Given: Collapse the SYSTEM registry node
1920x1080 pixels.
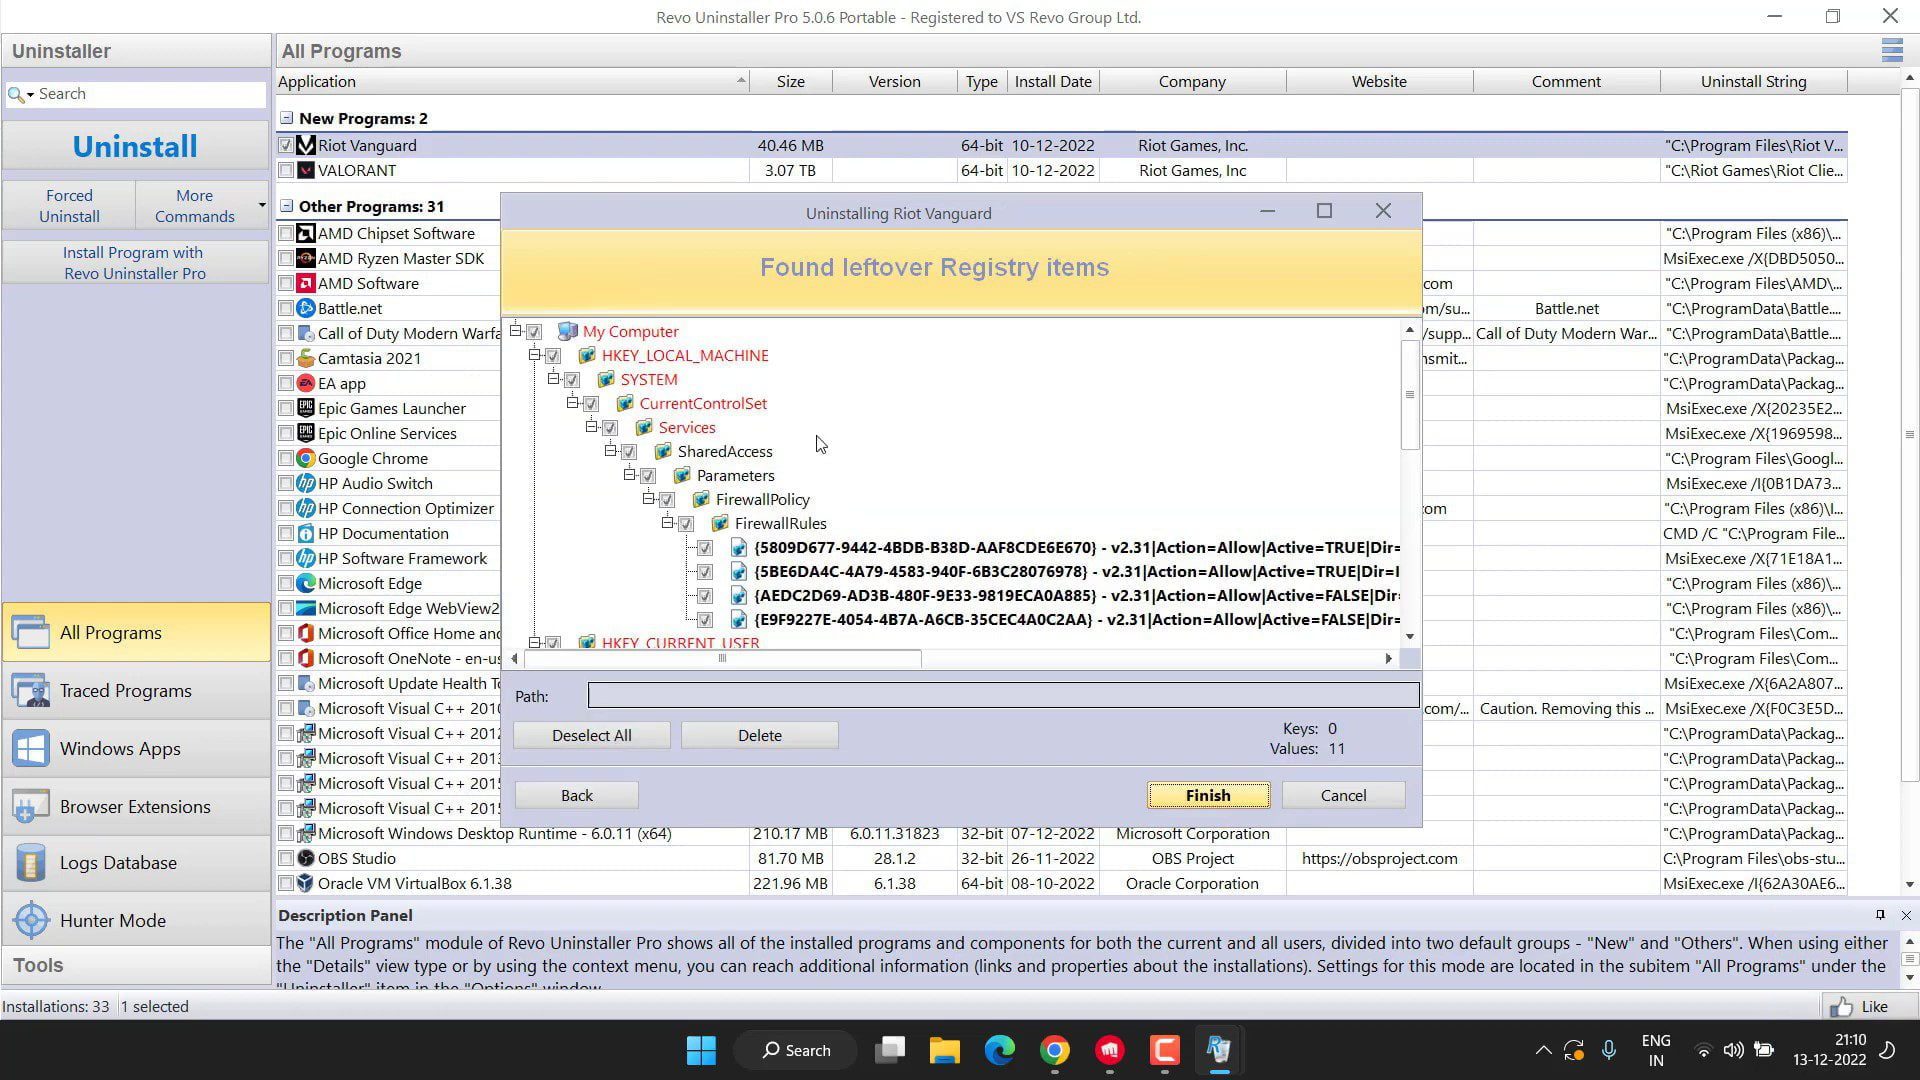Looking at the screenshot, I should pyautogui.click(x=554, y=379).
